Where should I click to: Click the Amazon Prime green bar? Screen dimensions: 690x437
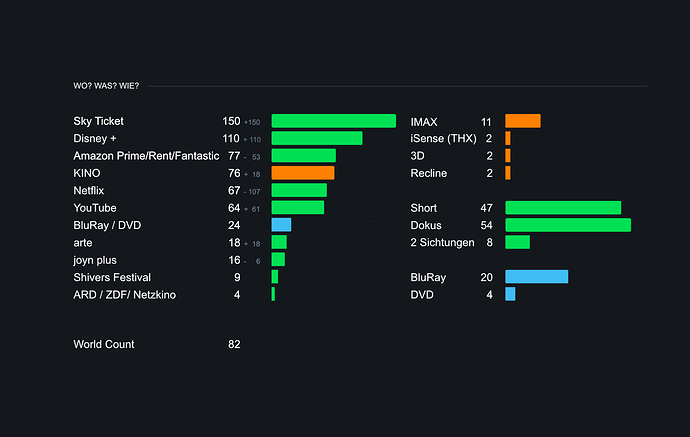pyautogui.click(x=304, y=155)
